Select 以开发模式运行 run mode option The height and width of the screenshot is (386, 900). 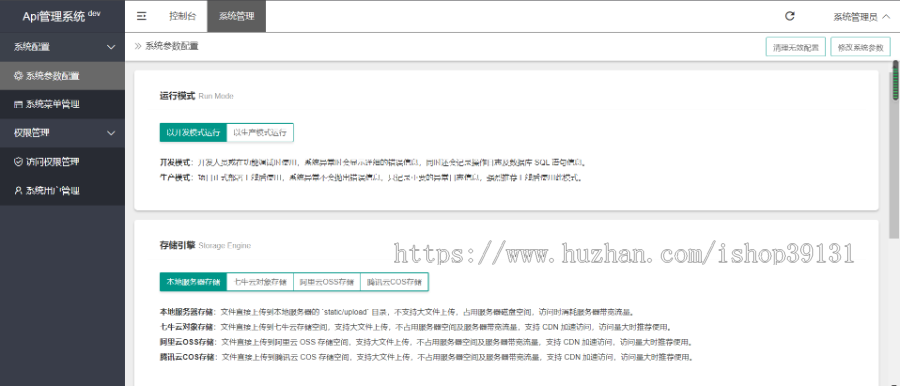pos(193,133)
